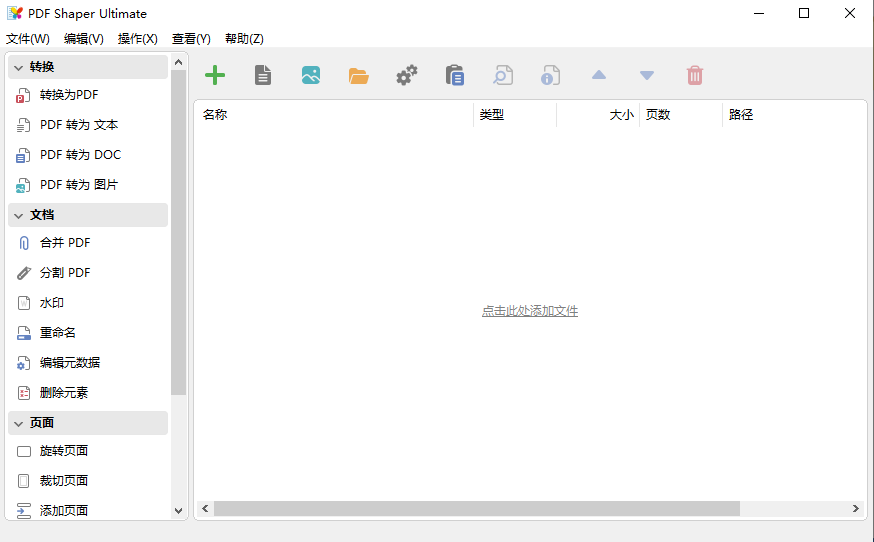Sort by the 页数 column header
The height and width of the screenshot is (542, 874).
681,114
